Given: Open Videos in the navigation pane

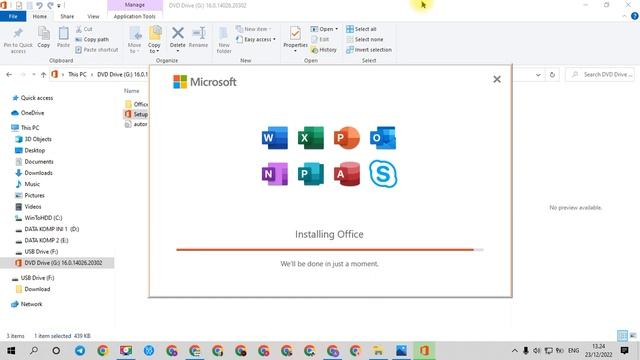Looking at the screenshot, I should click(x=28, y=207).
